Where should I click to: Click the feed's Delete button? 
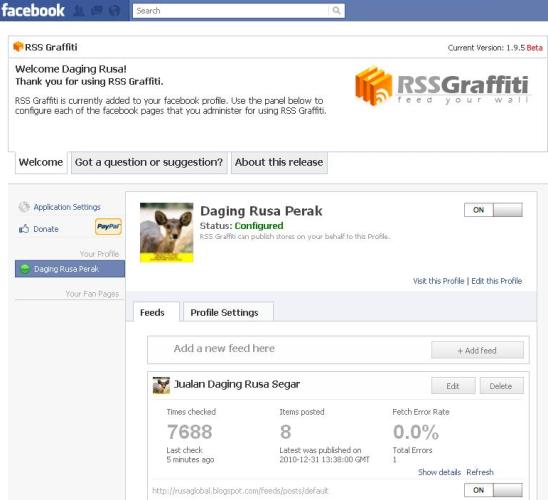coord(501,386)
